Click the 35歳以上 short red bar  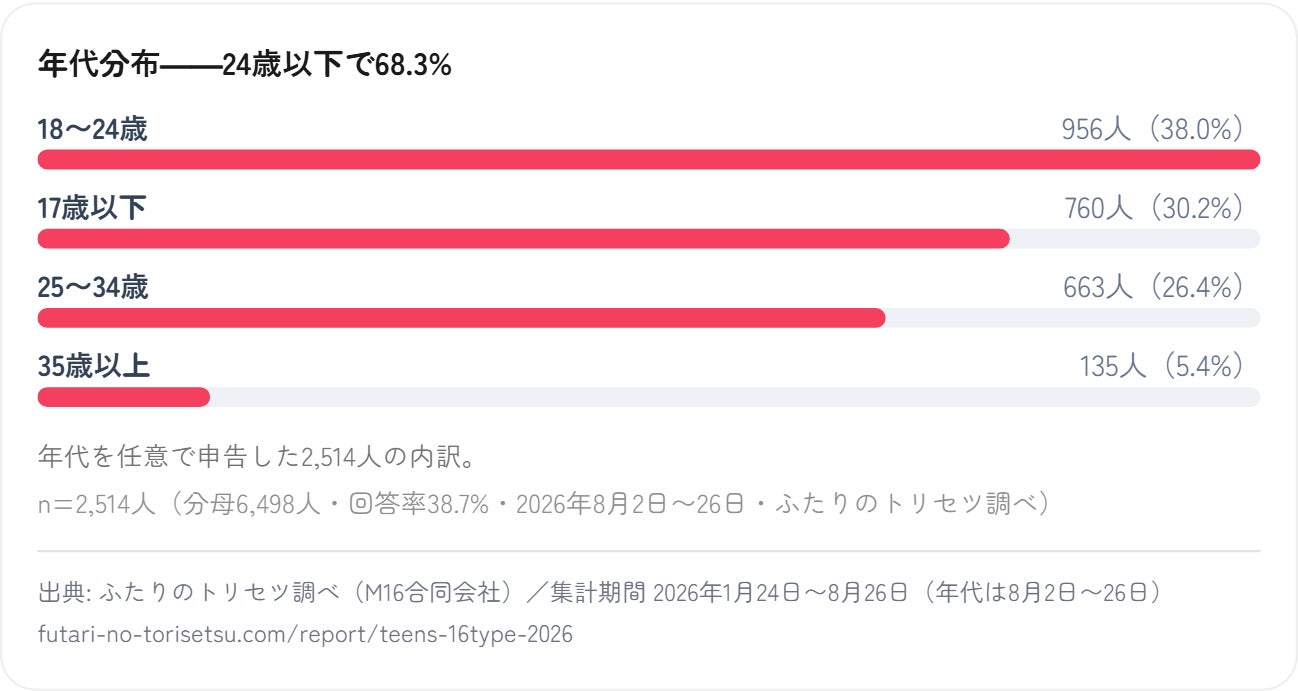[x=124, y=397]
